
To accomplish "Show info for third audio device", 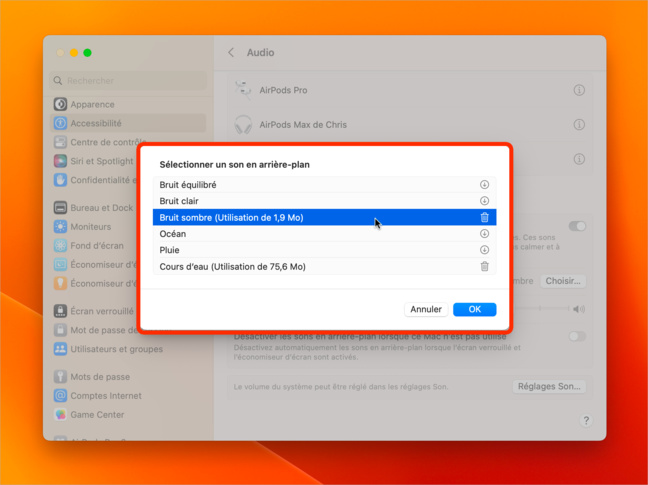I will [579, 159].
